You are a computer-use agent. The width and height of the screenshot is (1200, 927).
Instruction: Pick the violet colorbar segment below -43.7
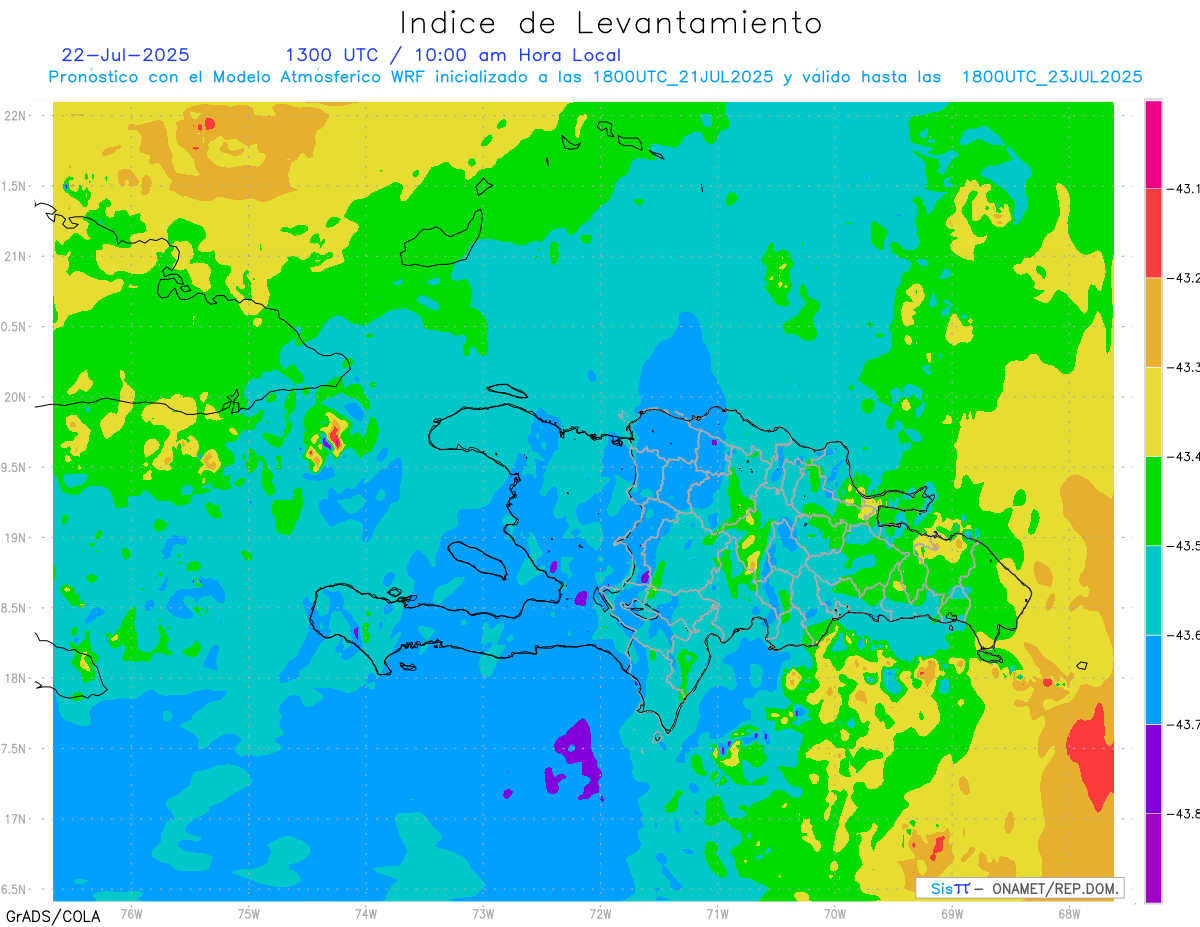[x=1153, y=768]
